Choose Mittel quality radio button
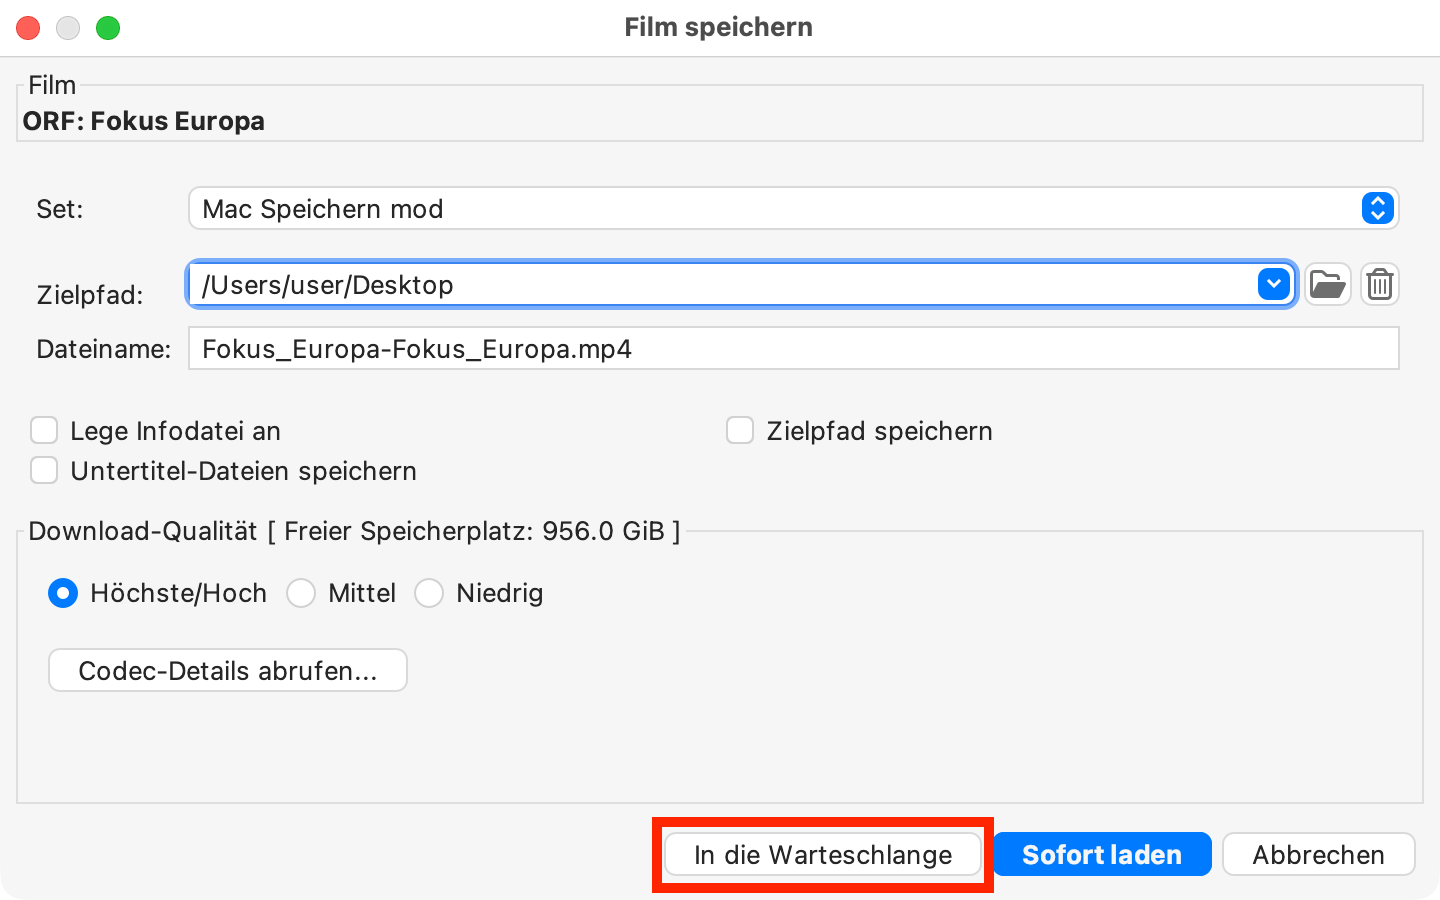This screenshot has width=1440, height=900. pyautogui.click(x=301, y=593)
